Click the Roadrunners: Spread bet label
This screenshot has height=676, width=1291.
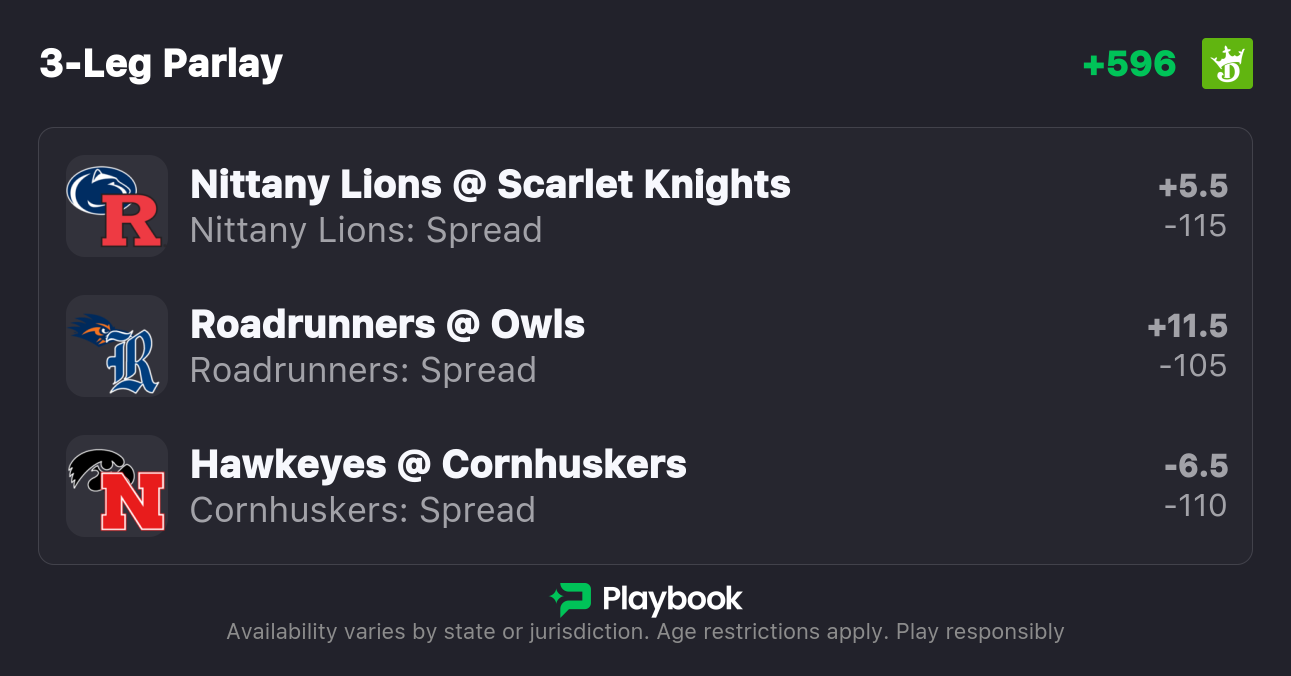tap(363, 371)
